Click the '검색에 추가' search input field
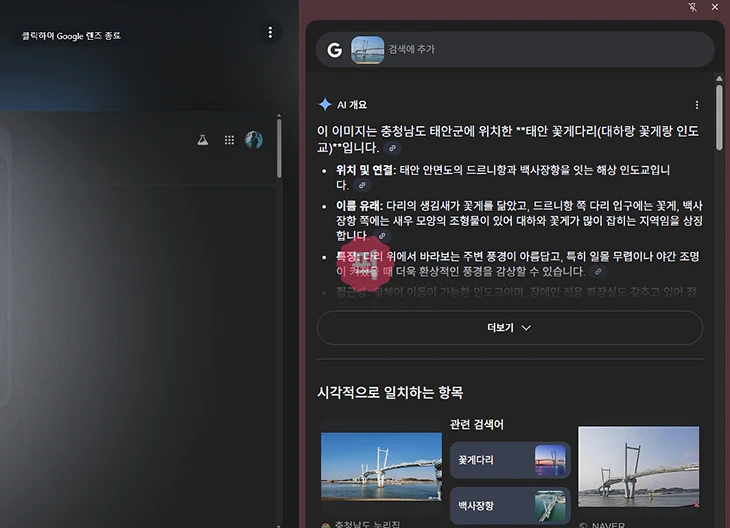The height and width of the screenshot is (528, 730). tap(515, 49)
